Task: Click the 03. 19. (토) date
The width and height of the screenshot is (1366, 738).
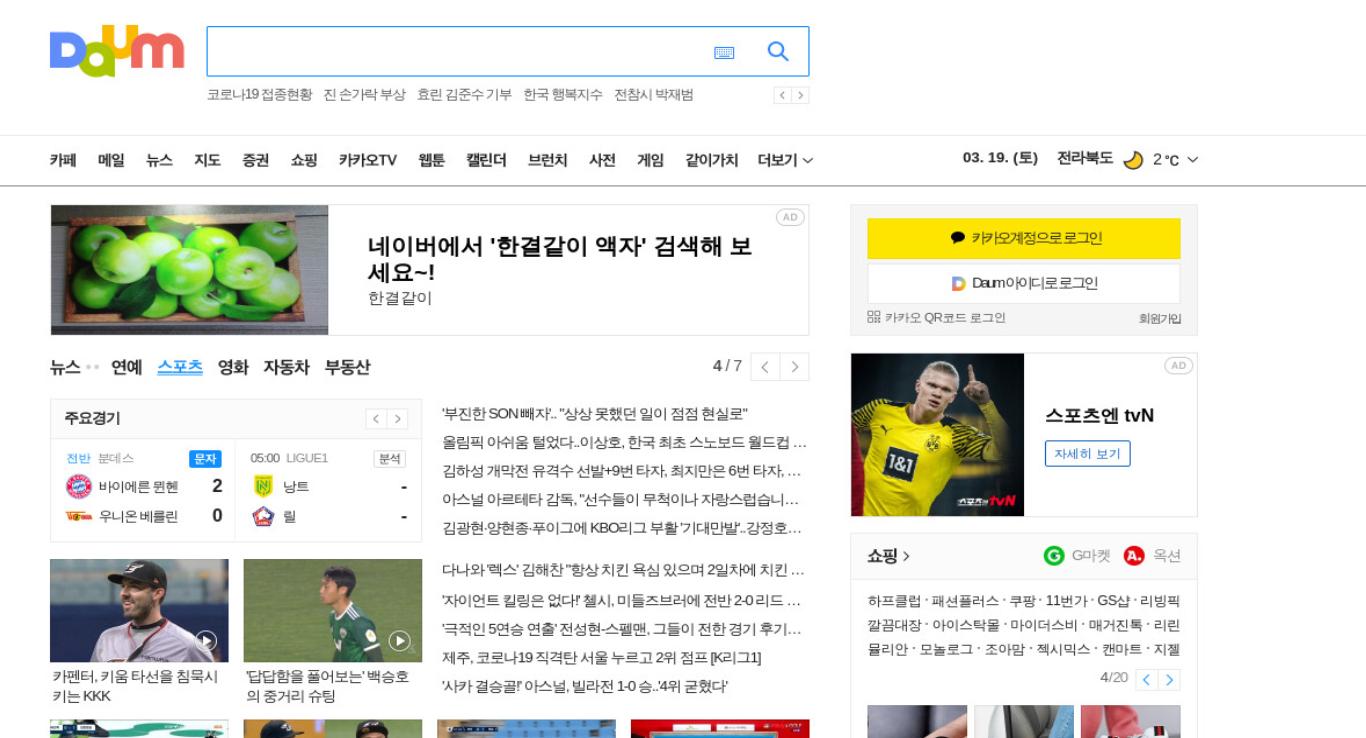Action: point(1000,158)
